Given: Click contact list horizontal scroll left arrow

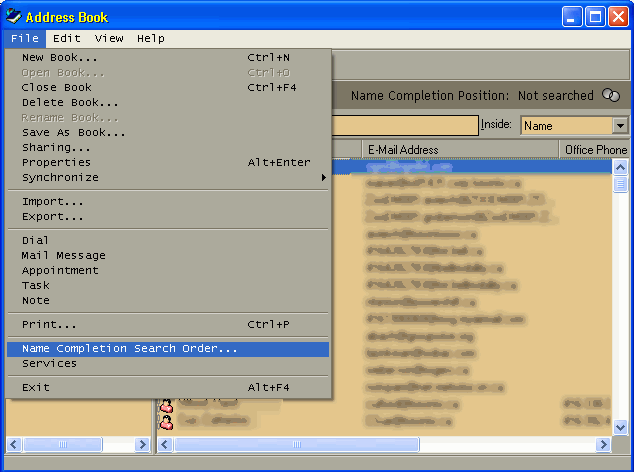Looking at the screenshot, I should click(x=165, y=444).
